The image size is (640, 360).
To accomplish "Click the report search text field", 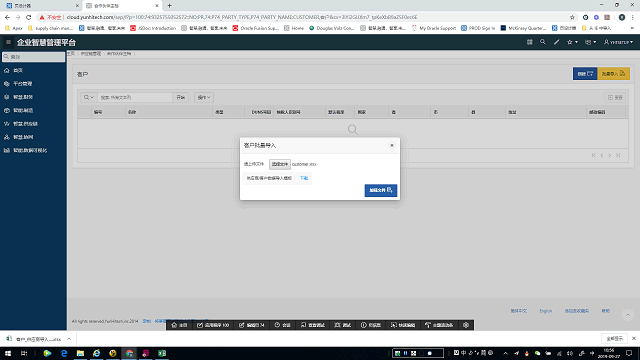I will [x=135, y=98].
